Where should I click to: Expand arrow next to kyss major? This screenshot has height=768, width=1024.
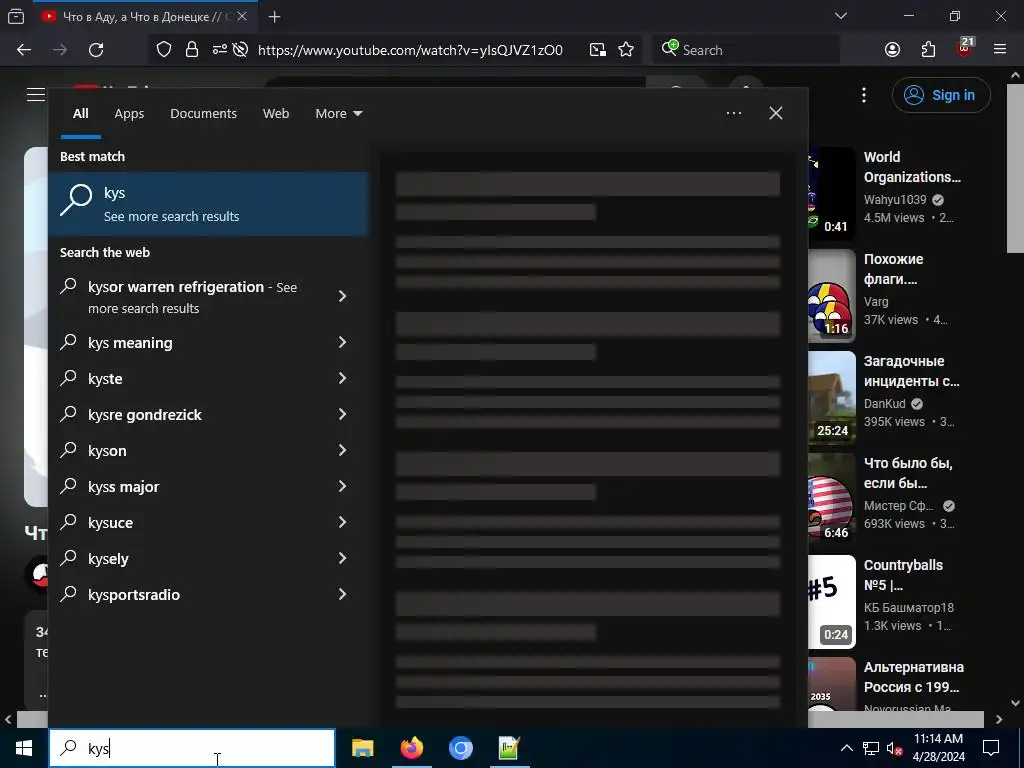[x=342, y=486]
